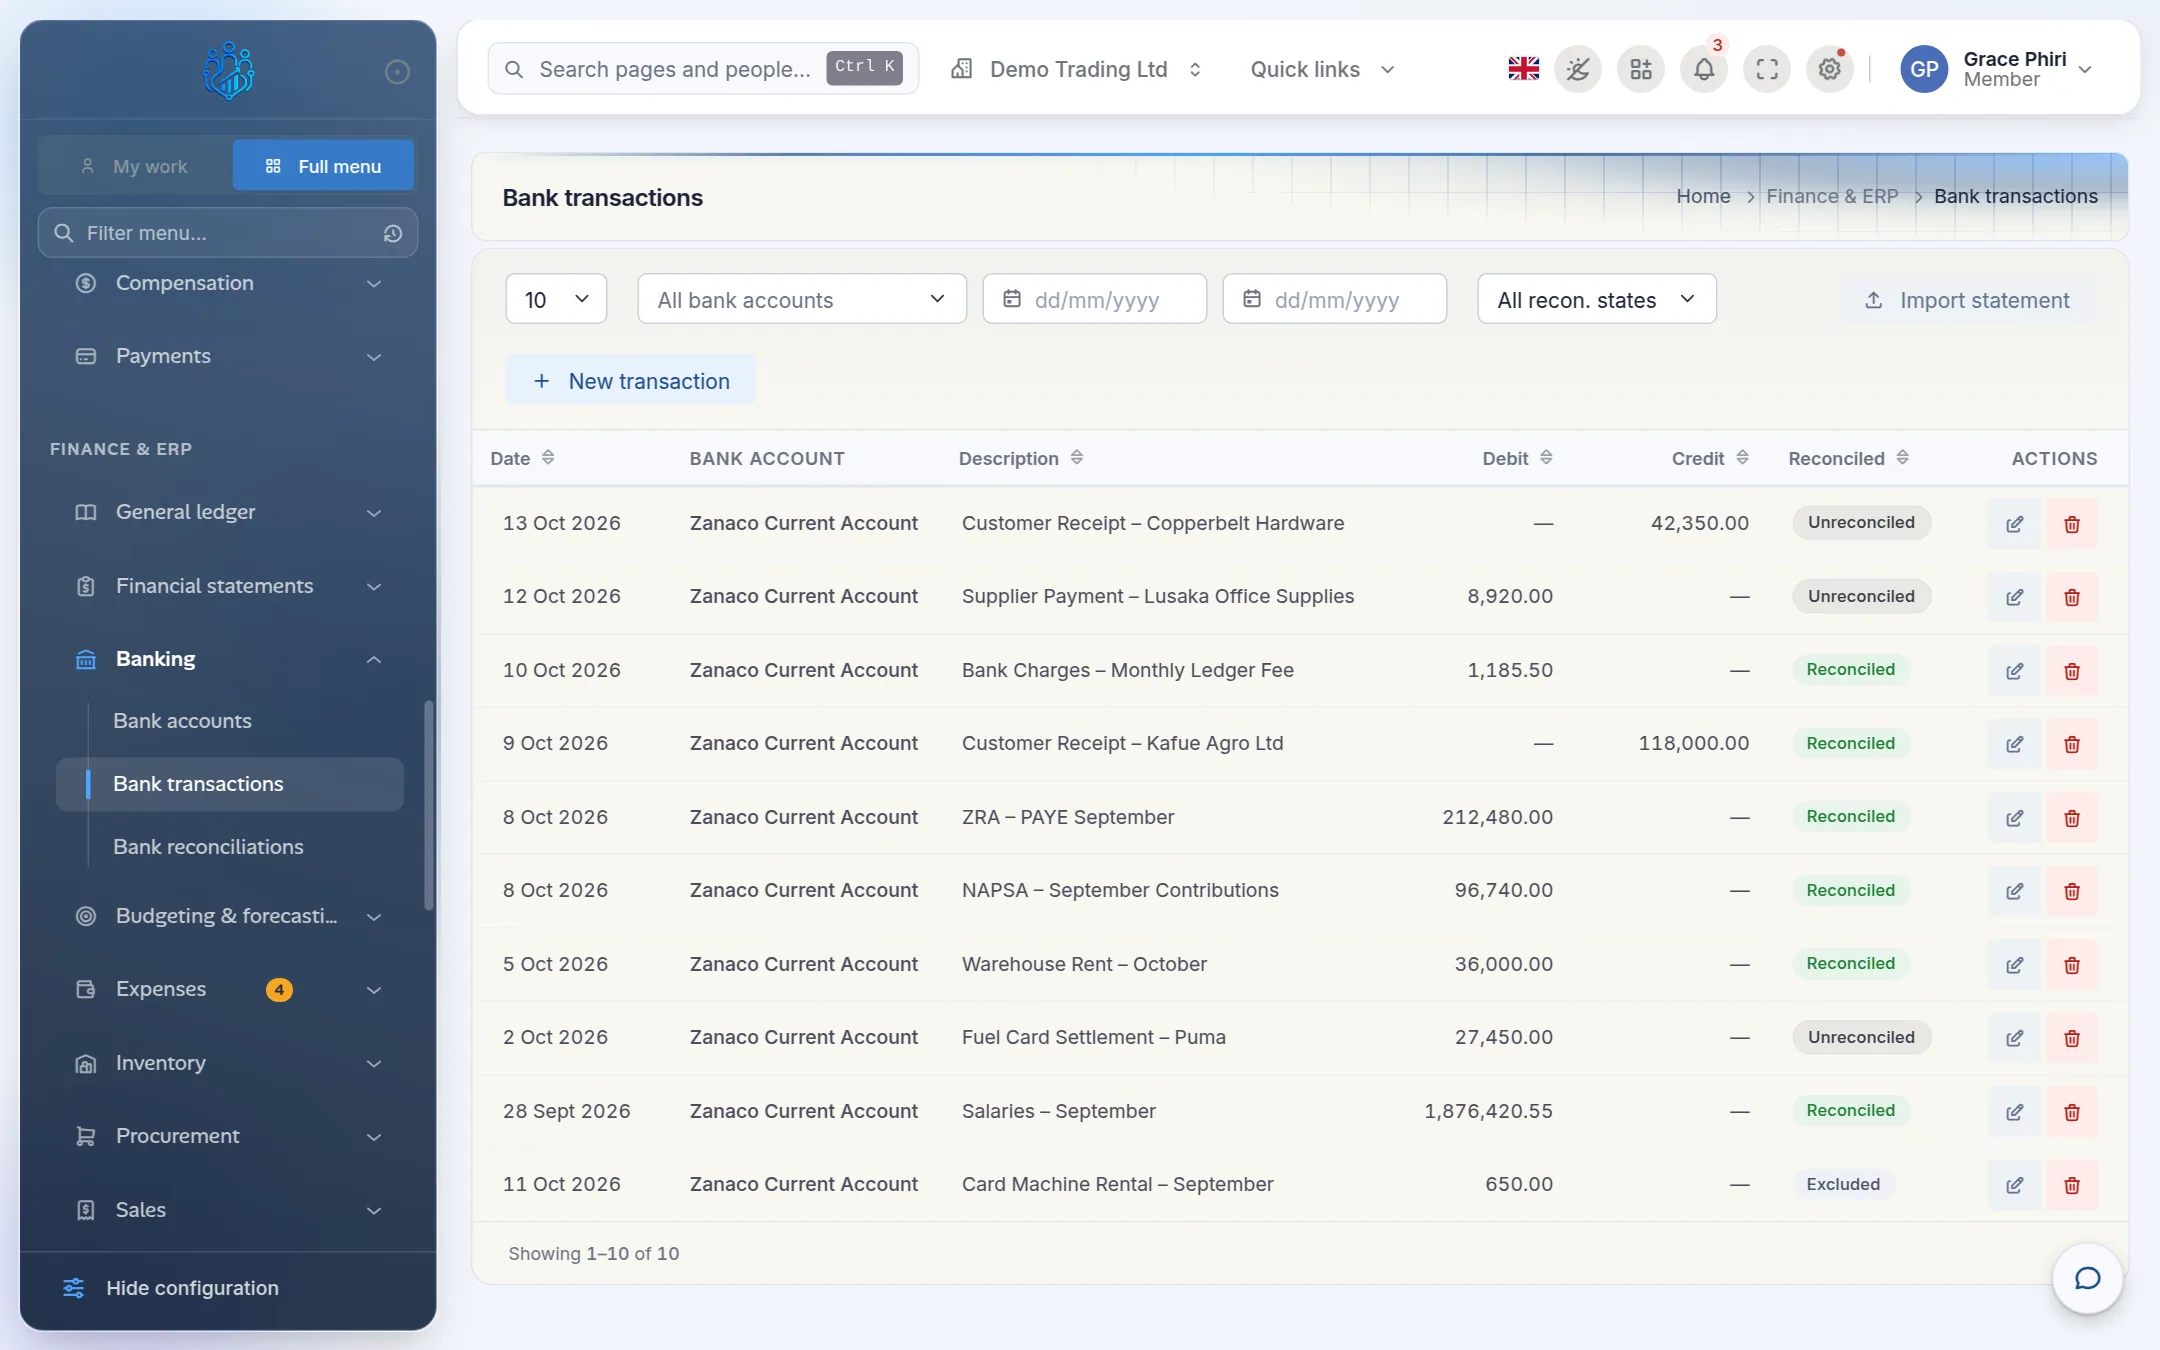Sort the table by Reconciled column
Viewport: 2160px width, 1350px height.
(x=1849, y=458)
